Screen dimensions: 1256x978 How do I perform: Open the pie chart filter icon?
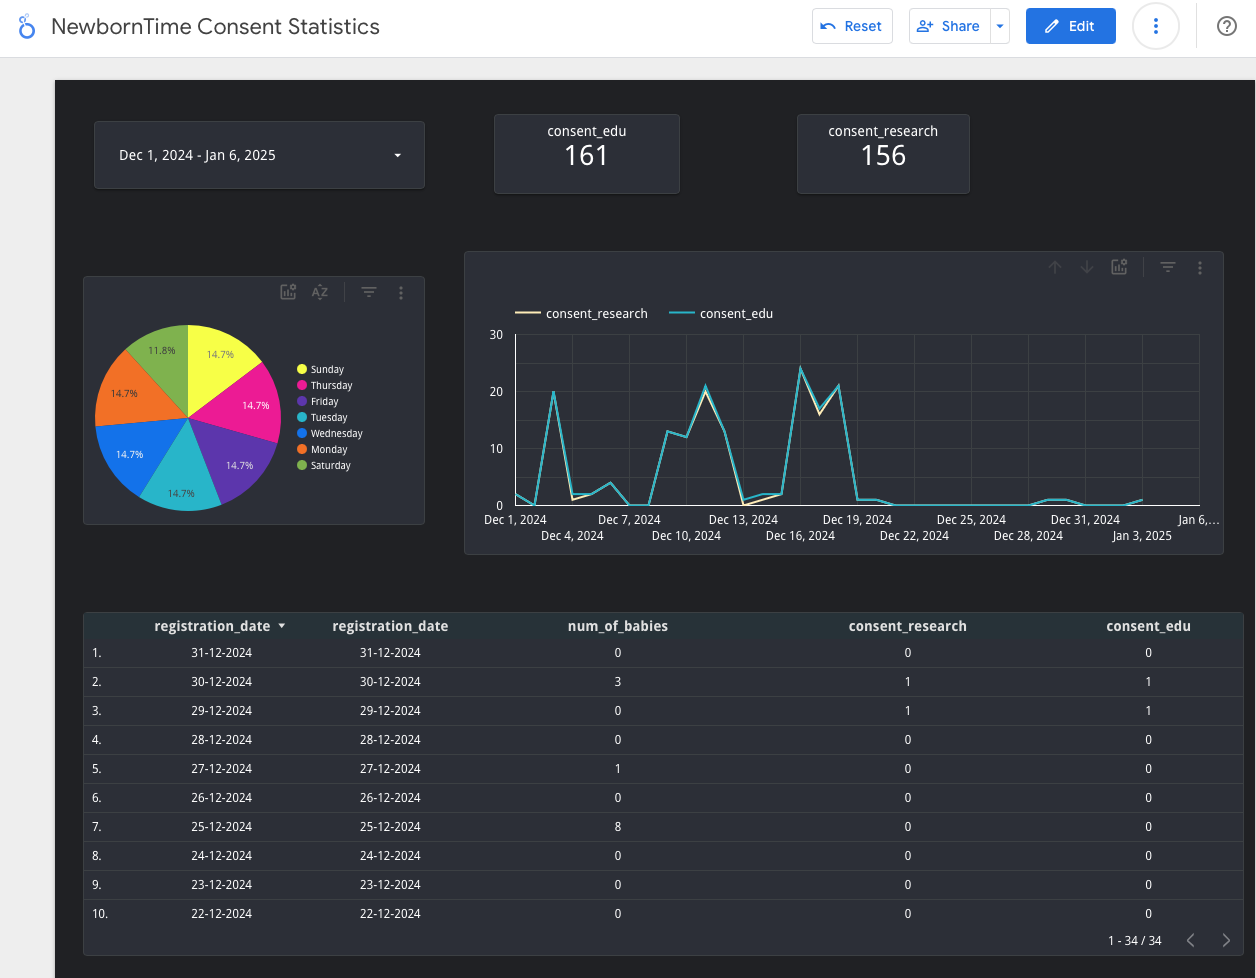(369, 292)
